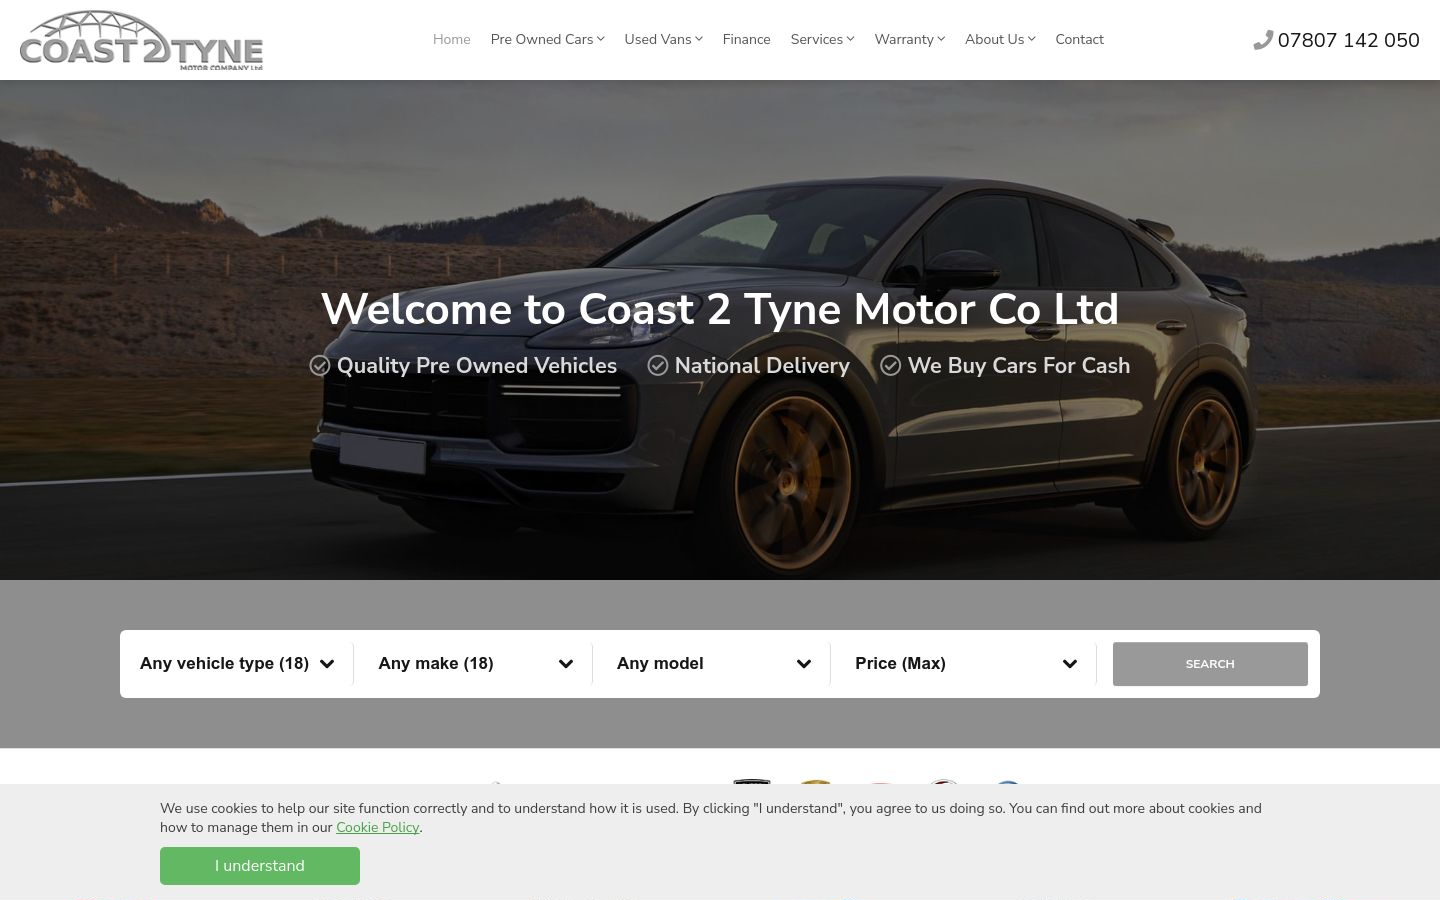Expand the Used Vans menu
Viewport: 1440px width, 900px height.
point(663,39)
